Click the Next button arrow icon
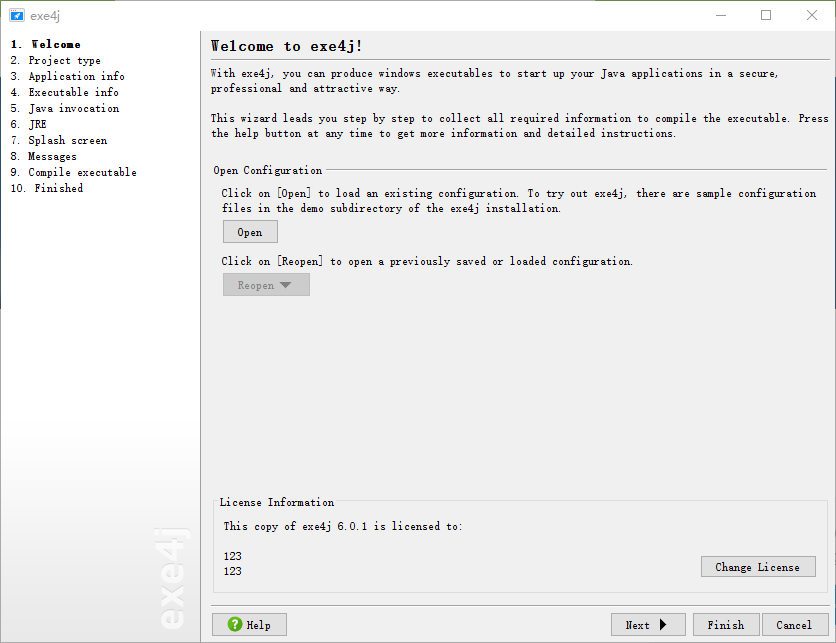 tap(663, 625)
